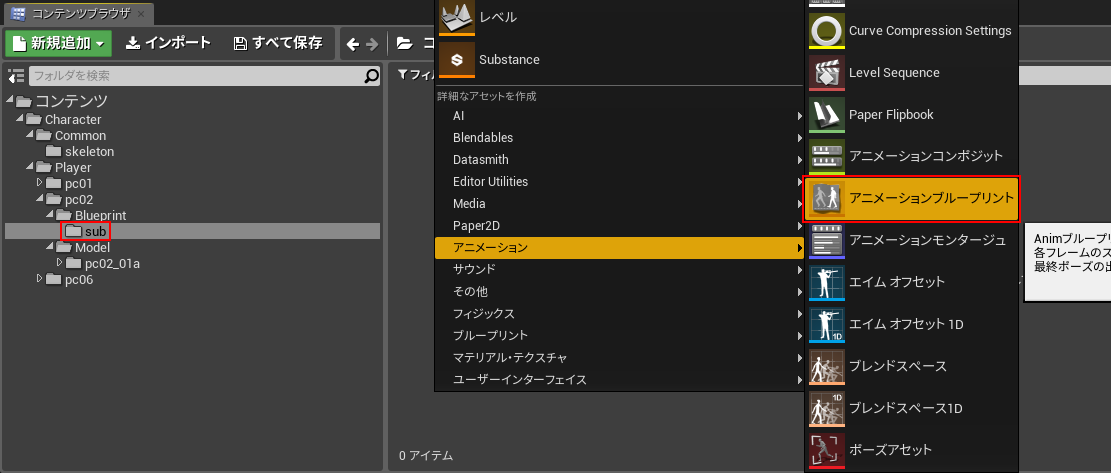The width and height of the screenshot is (1111, 473).
Task: Select the sub folder row
Action: pos(192,231)
